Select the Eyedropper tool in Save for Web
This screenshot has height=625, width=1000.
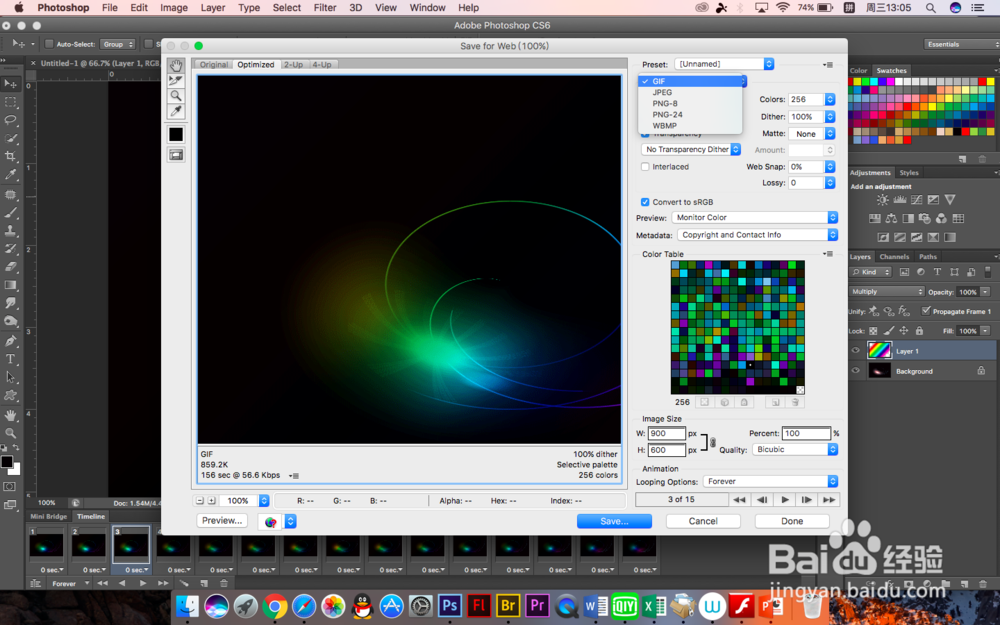pyautogui.click(x=176, y=111)
